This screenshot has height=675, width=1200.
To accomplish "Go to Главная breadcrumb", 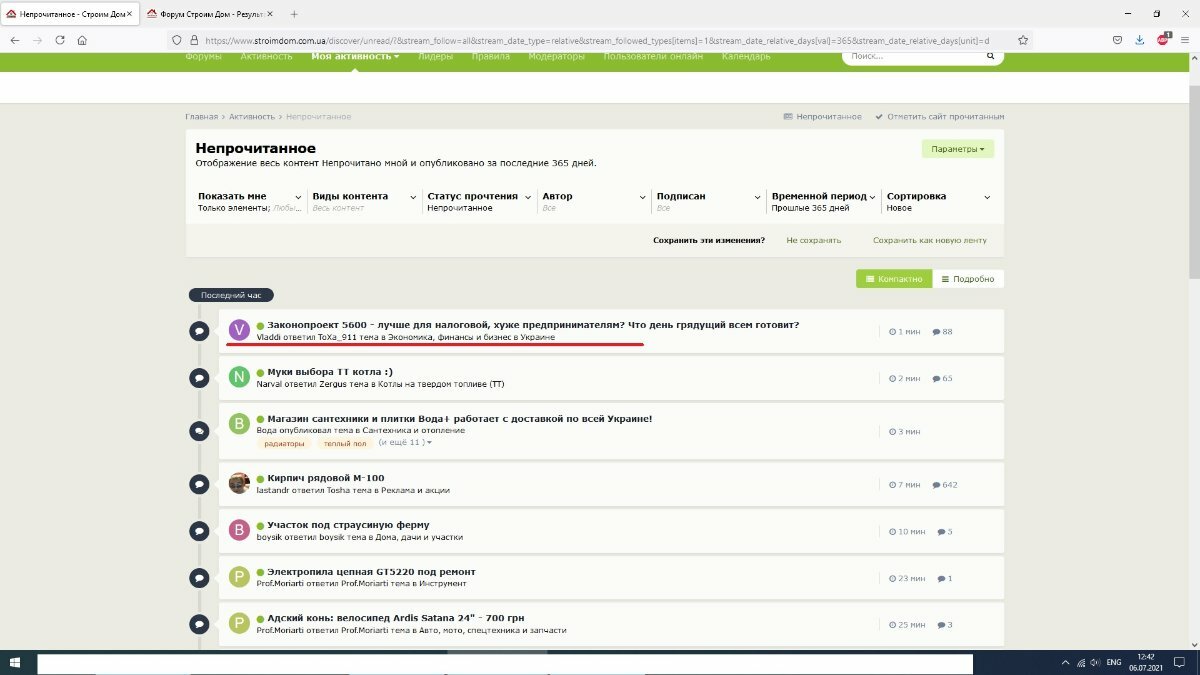I will tap(201, 117).
